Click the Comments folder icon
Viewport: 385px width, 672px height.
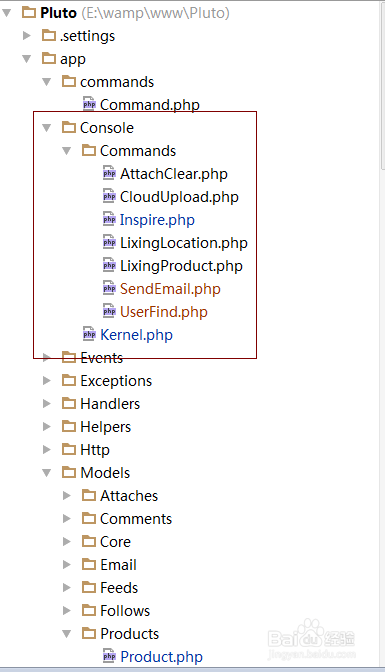[89, 518]
